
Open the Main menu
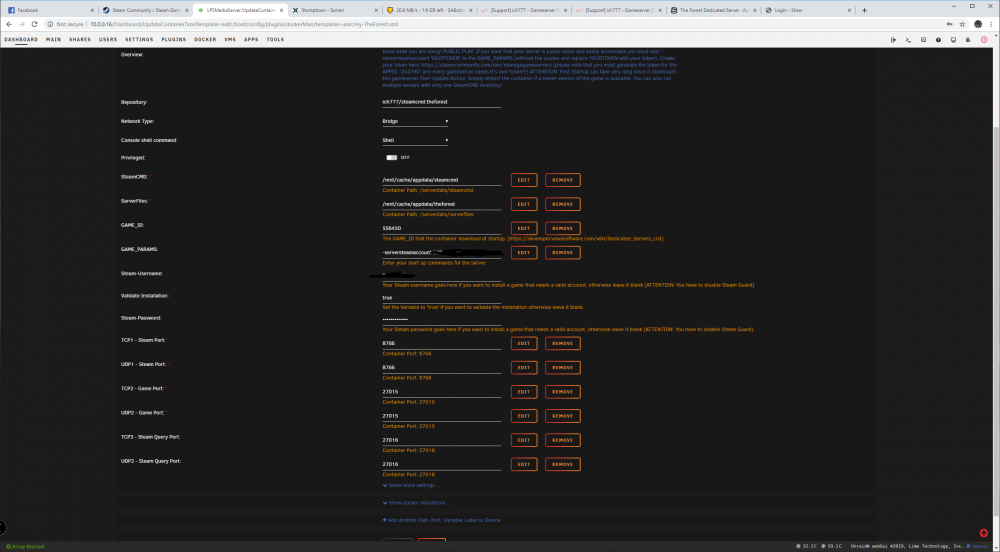[54, 40]
